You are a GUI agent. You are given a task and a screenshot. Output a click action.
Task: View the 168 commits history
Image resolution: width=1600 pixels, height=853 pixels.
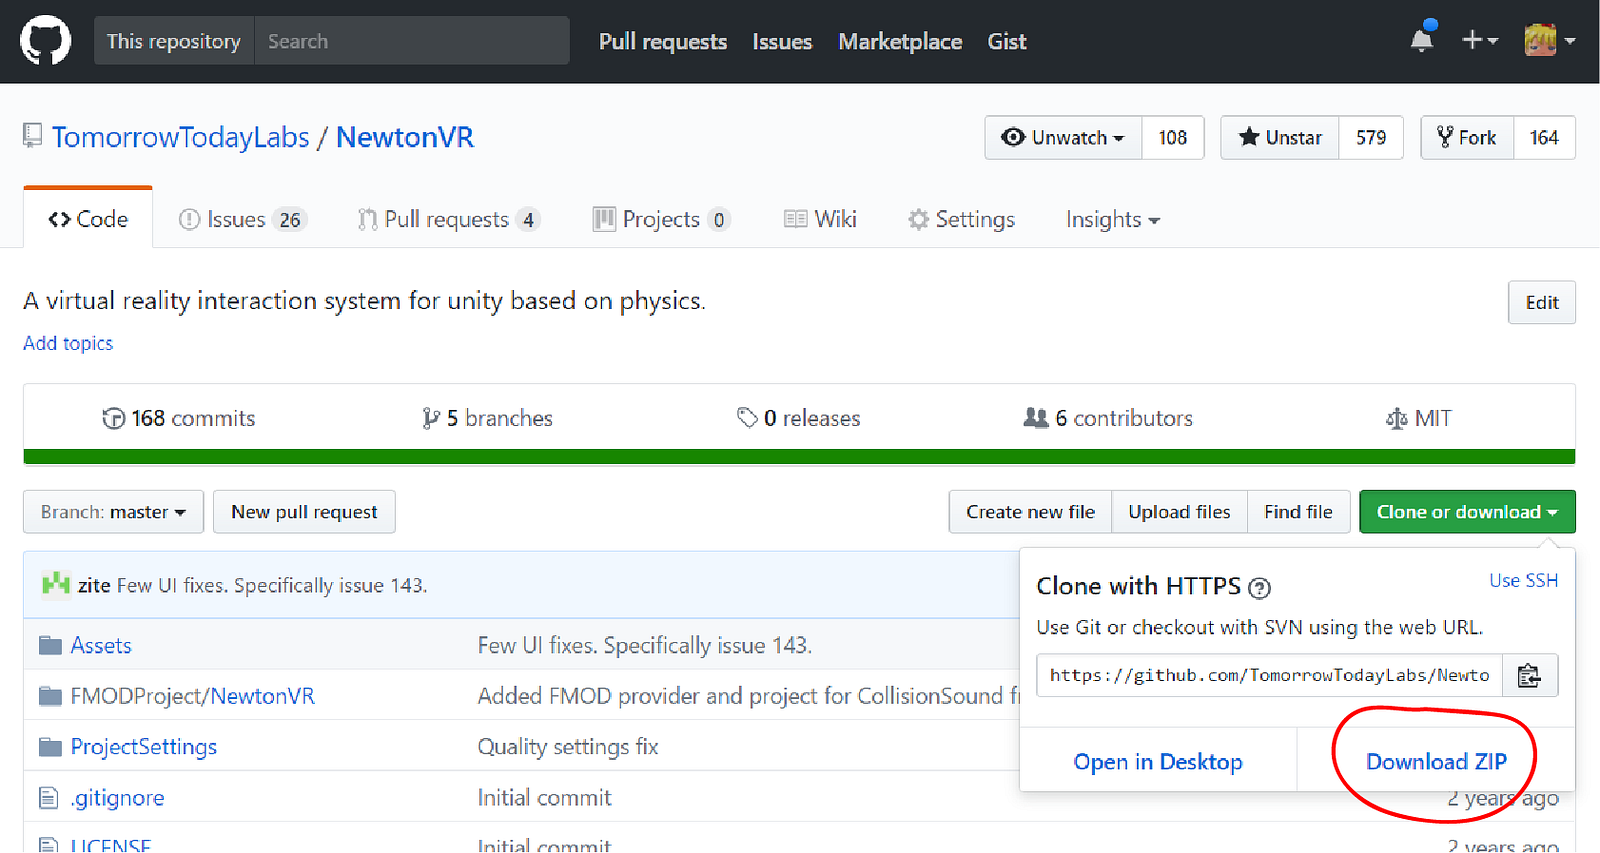179,419
